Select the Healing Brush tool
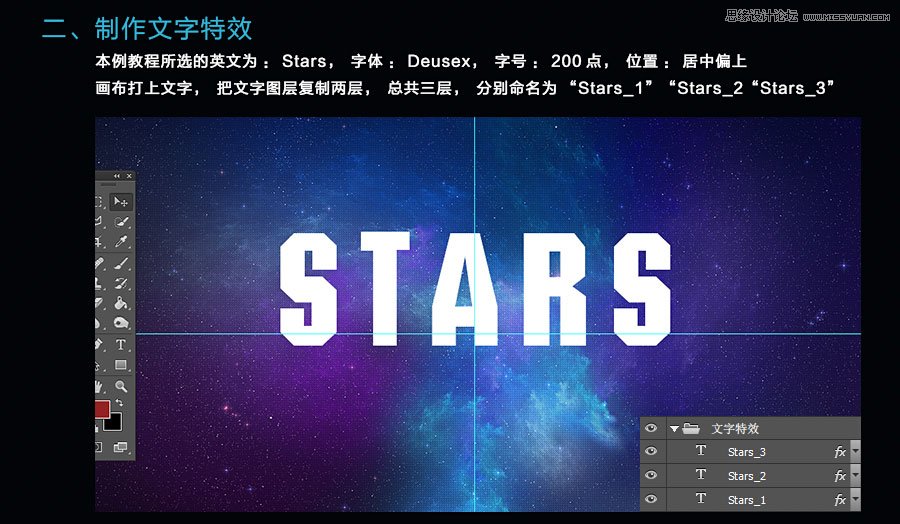This screenshot has height=524, width=900. [100, 263]
